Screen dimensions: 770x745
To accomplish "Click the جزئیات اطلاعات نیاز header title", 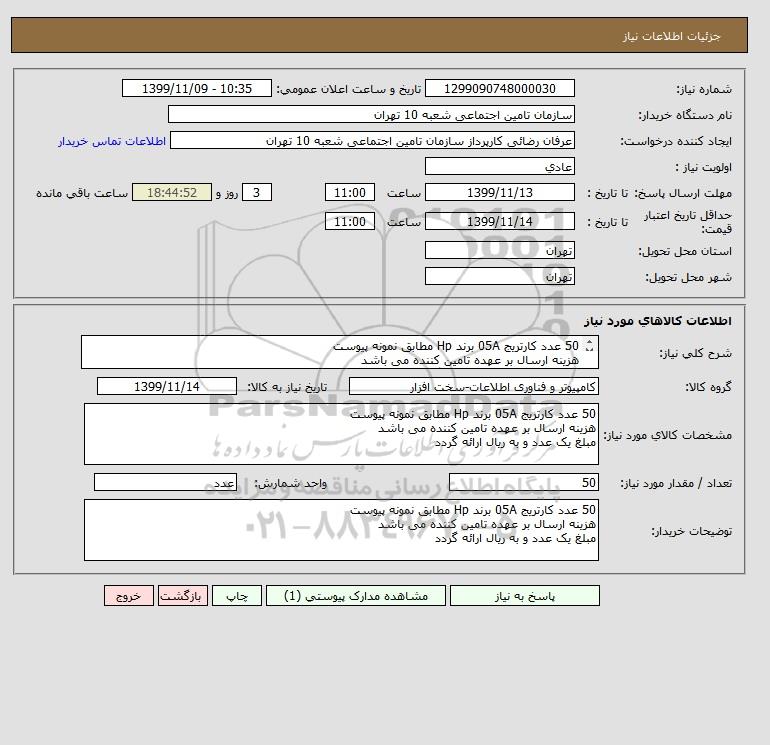I will 672,36.
